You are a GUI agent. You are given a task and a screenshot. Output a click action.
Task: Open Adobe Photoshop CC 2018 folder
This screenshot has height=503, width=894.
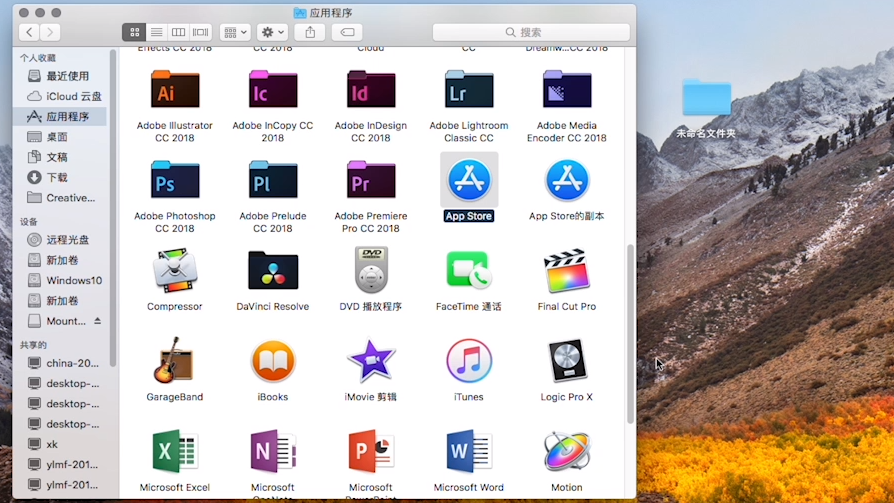coord(175,180)
